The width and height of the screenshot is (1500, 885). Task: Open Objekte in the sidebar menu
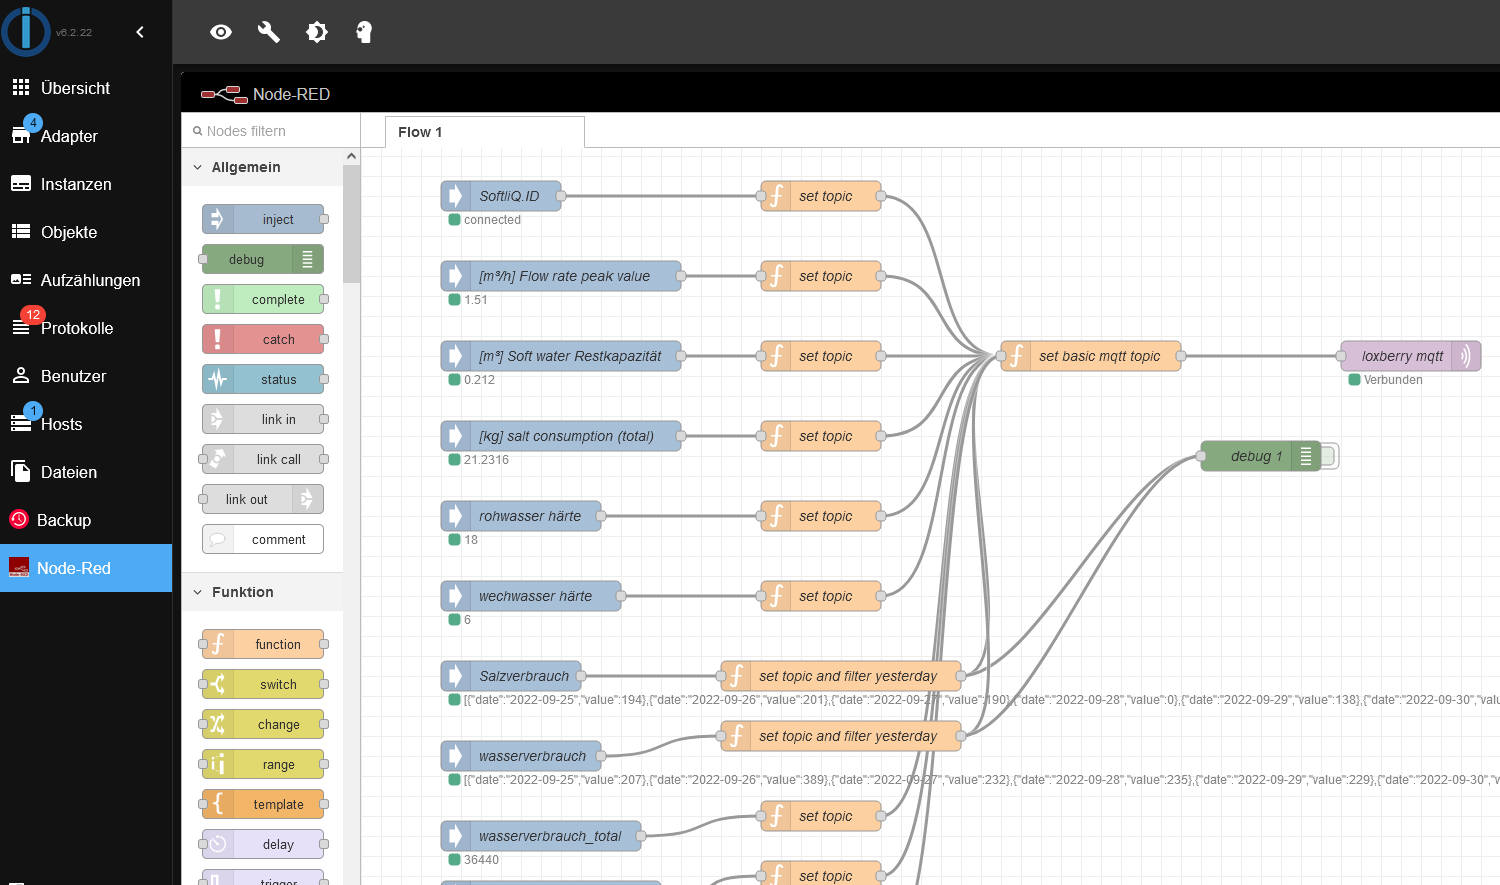[x=69, y=232]
